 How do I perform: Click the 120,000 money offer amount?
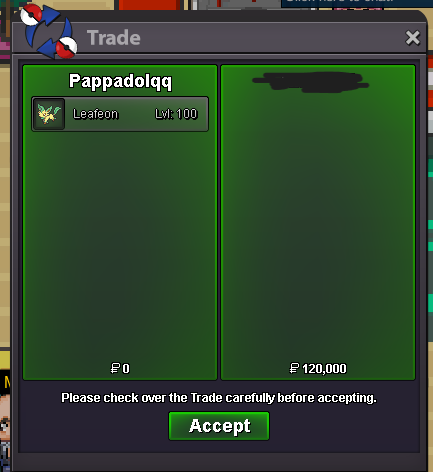pos(324,369)
